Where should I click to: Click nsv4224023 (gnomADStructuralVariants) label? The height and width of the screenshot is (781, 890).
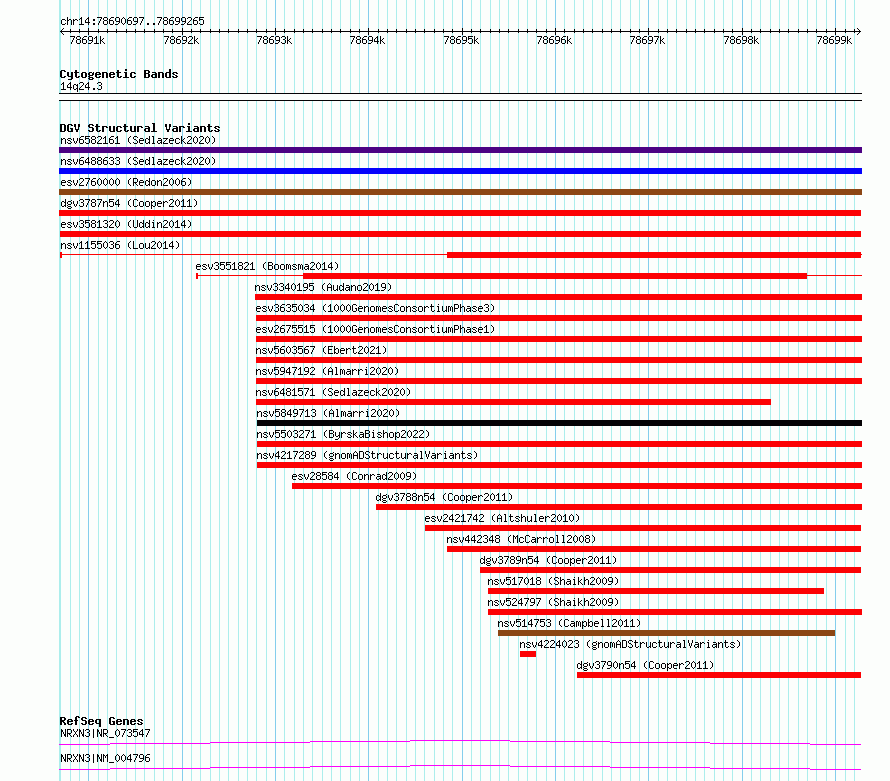point(630,644)
